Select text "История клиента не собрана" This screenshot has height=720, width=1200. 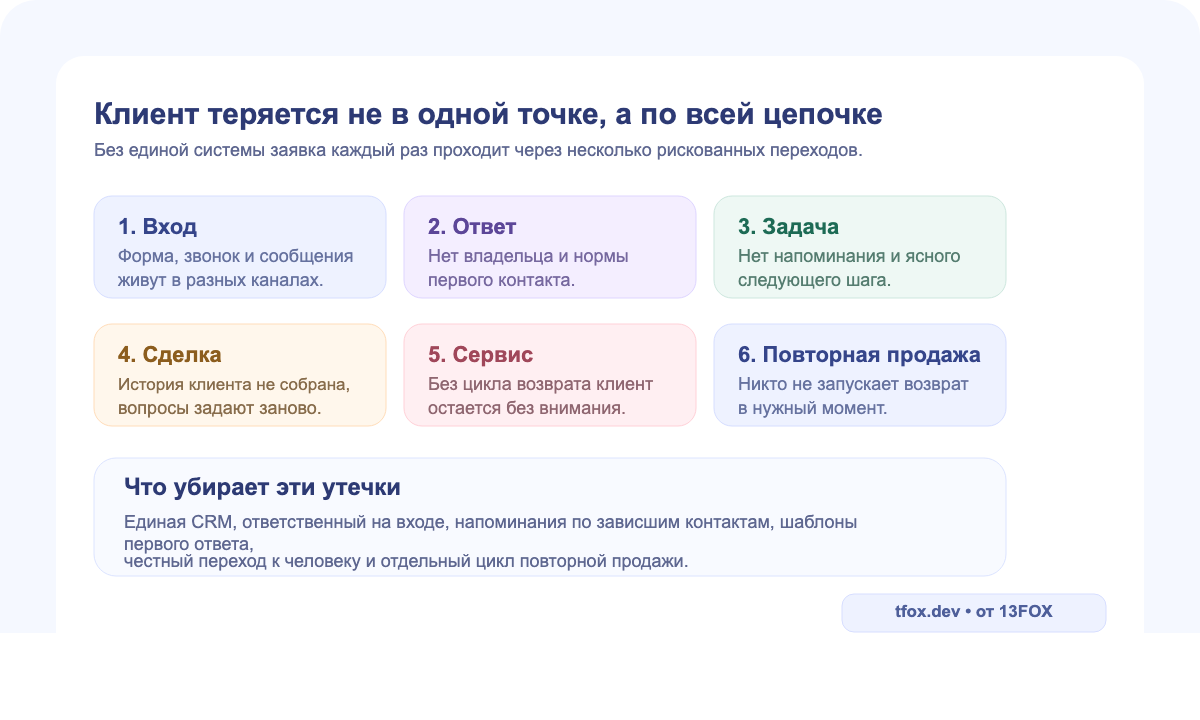(x=233, y=383)
